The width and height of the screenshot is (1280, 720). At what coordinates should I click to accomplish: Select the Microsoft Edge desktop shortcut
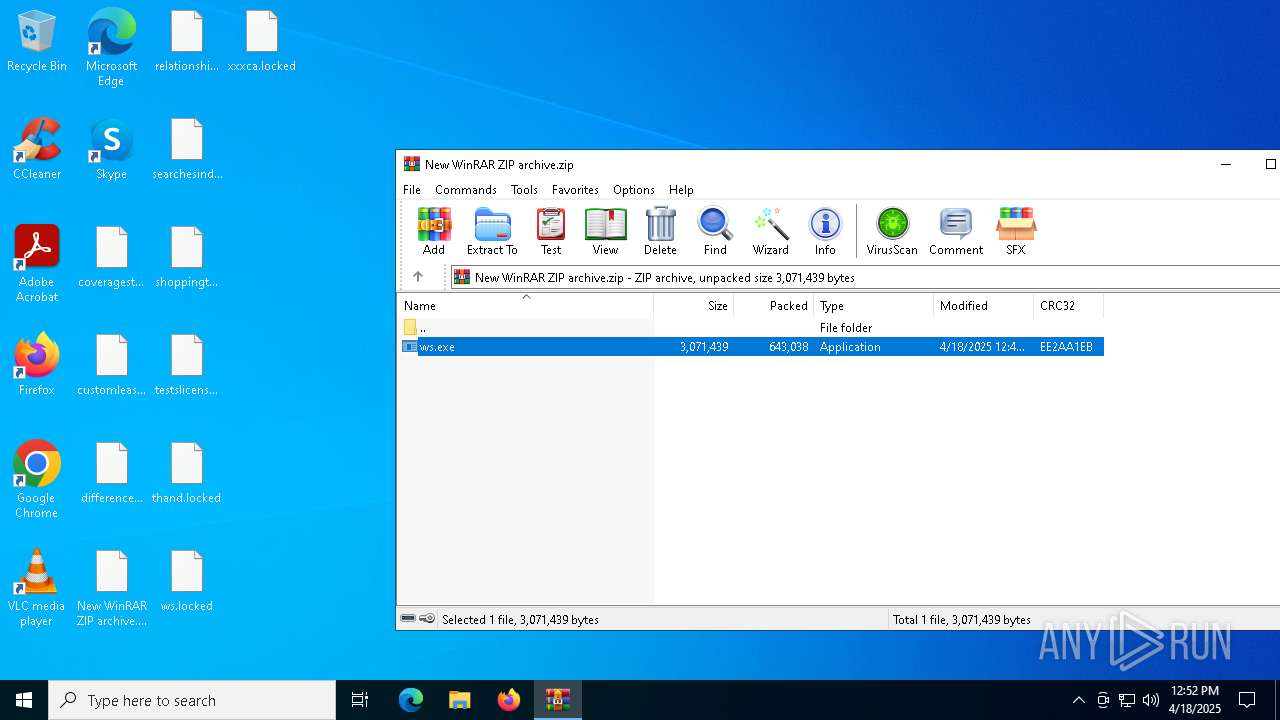click(111, 48)
